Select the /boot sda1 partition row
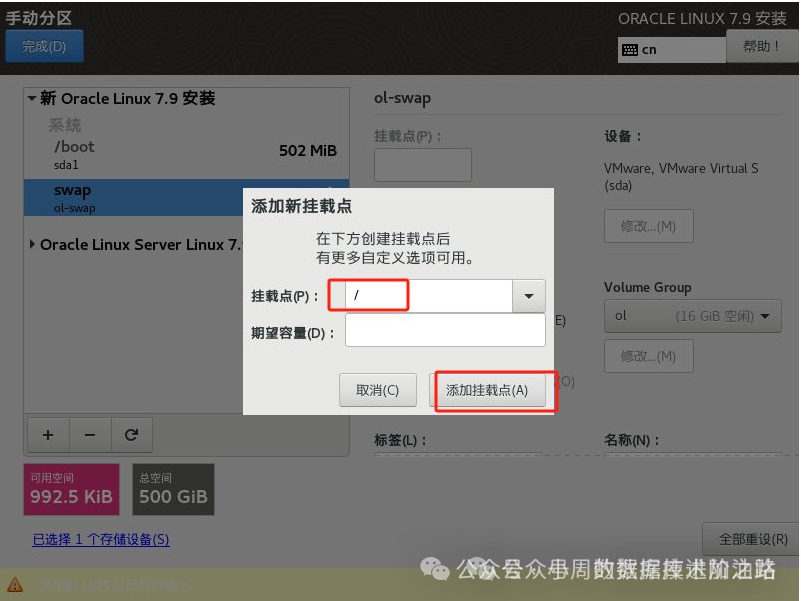 pos(186,155)
